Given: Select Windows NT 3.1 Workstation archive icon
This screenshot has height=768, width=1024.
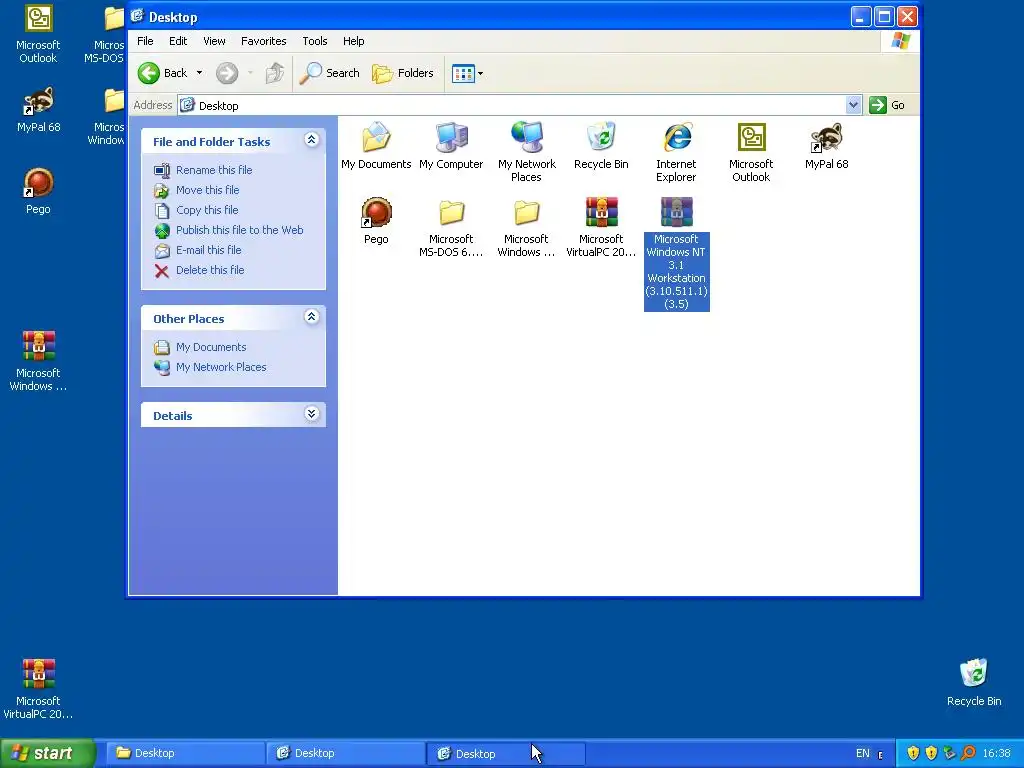Looking at the screenshot, I should pyautogui.click(x=677, y=213).
